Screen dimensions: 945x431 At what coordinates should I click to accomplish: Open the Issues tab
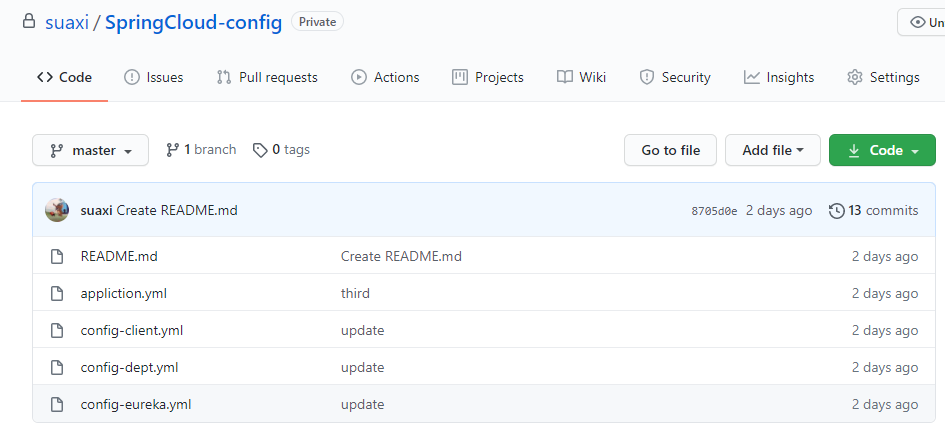click(153, 77)
